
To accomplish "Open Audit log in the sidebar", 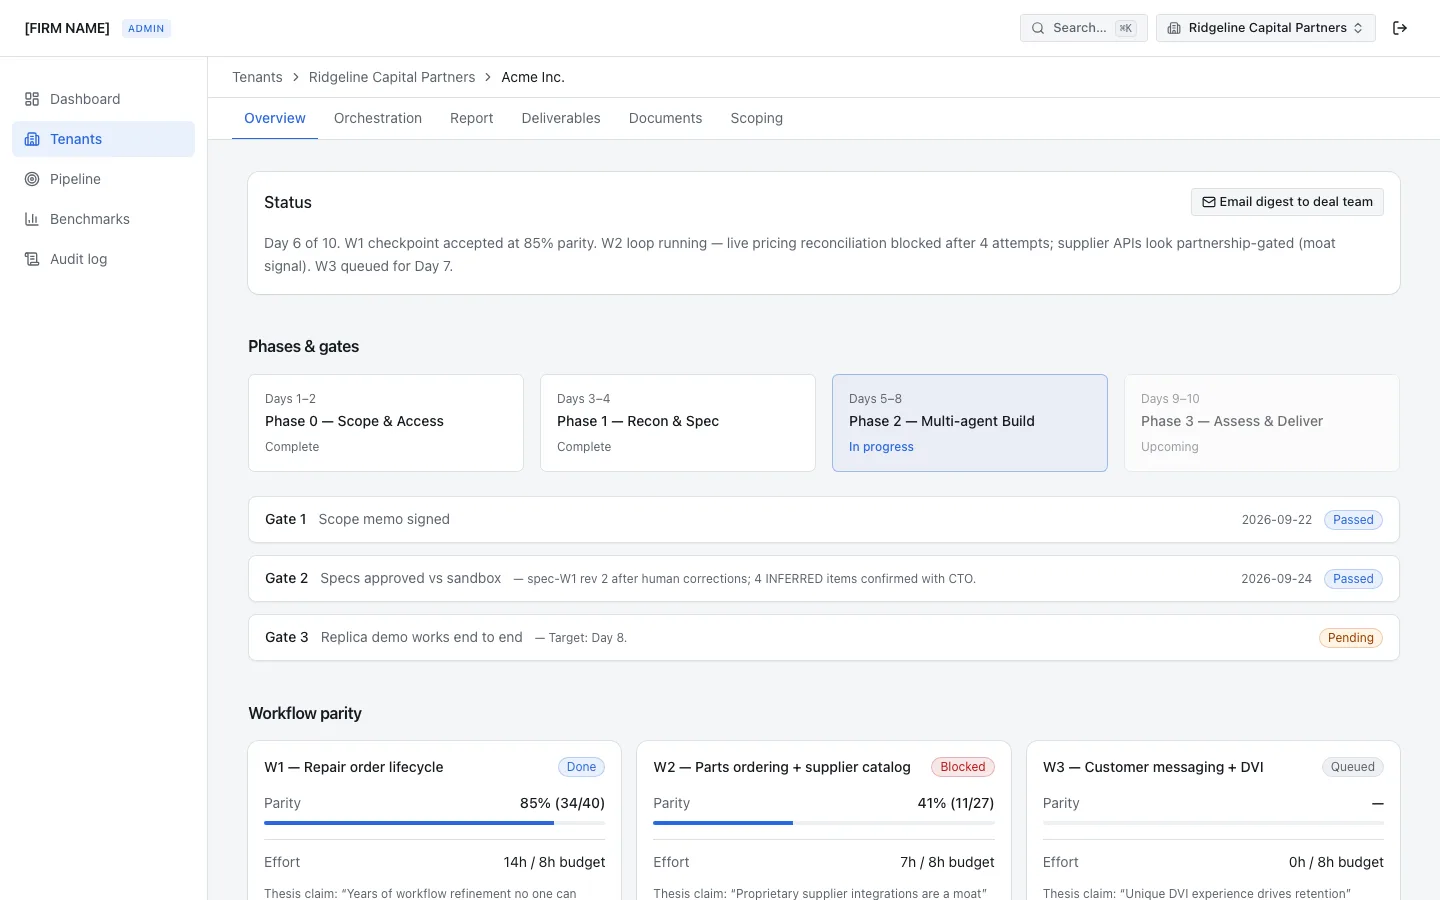I will click(103, 259).
